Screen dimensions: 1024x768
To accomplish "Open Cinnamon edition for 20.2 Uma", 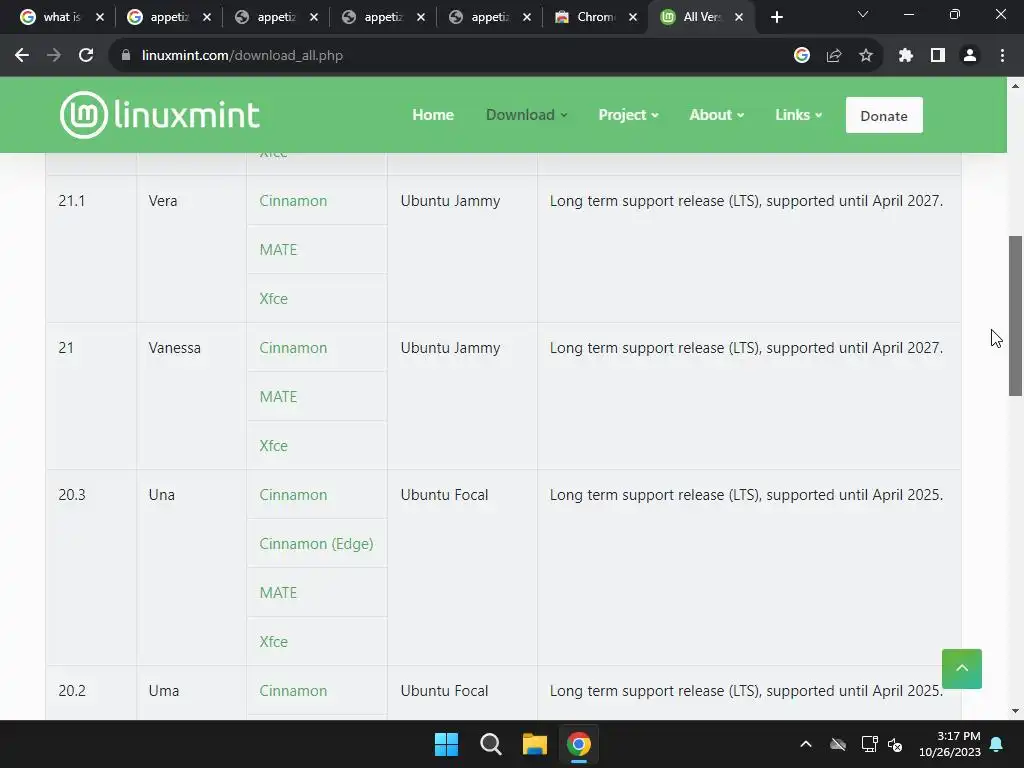I will [293, 691].
